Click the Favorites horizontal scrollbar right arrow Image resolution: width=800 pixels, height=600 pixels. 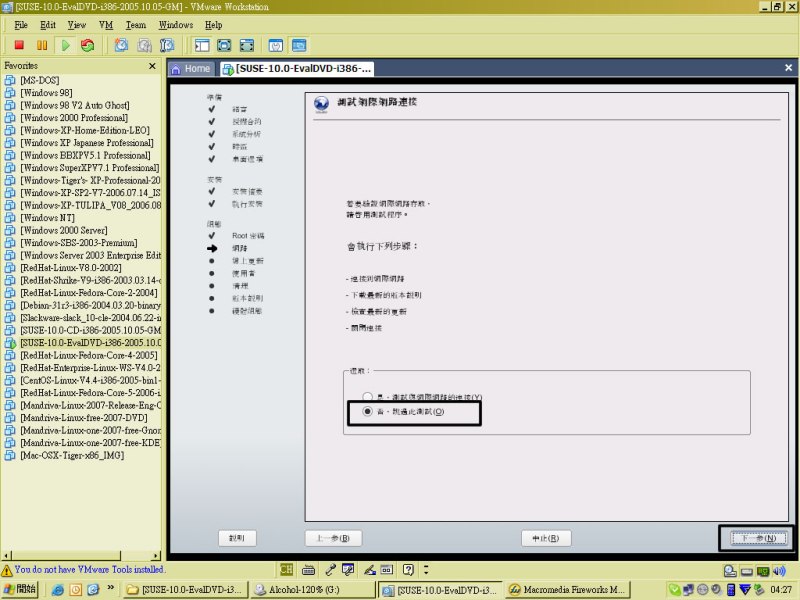pyautogui.click(x=156, y=556)
